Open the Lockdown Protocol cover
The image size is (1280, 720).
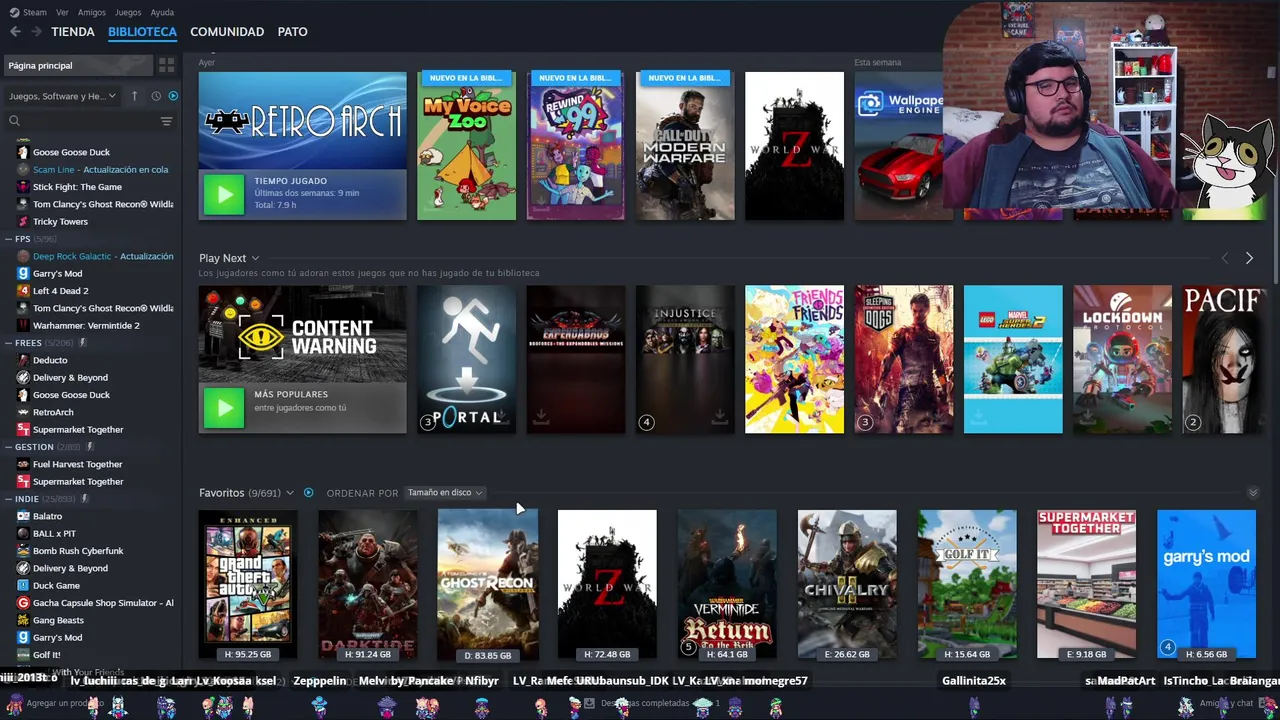1122,360
